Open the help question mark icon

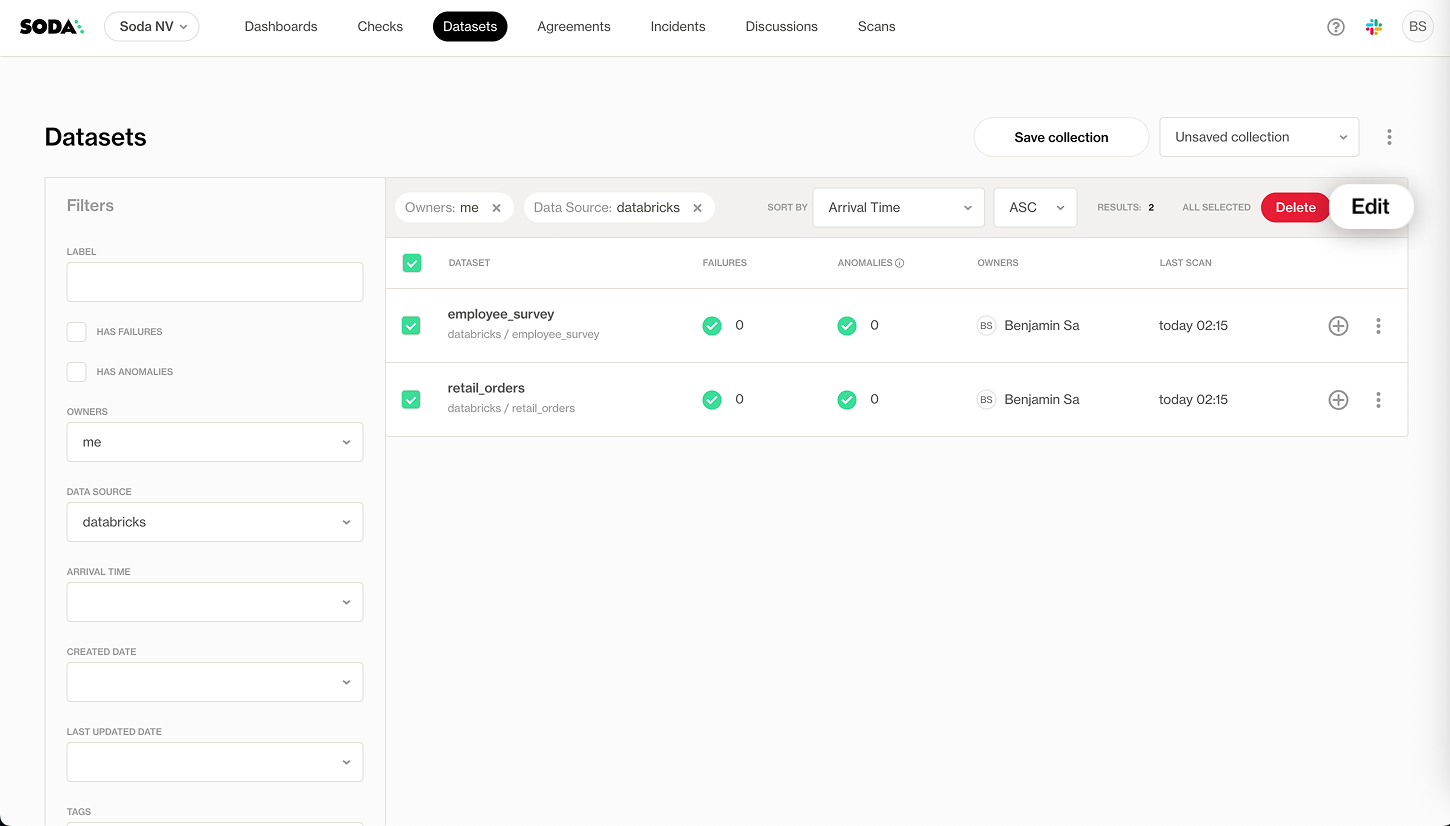[x=1336, y=27]
